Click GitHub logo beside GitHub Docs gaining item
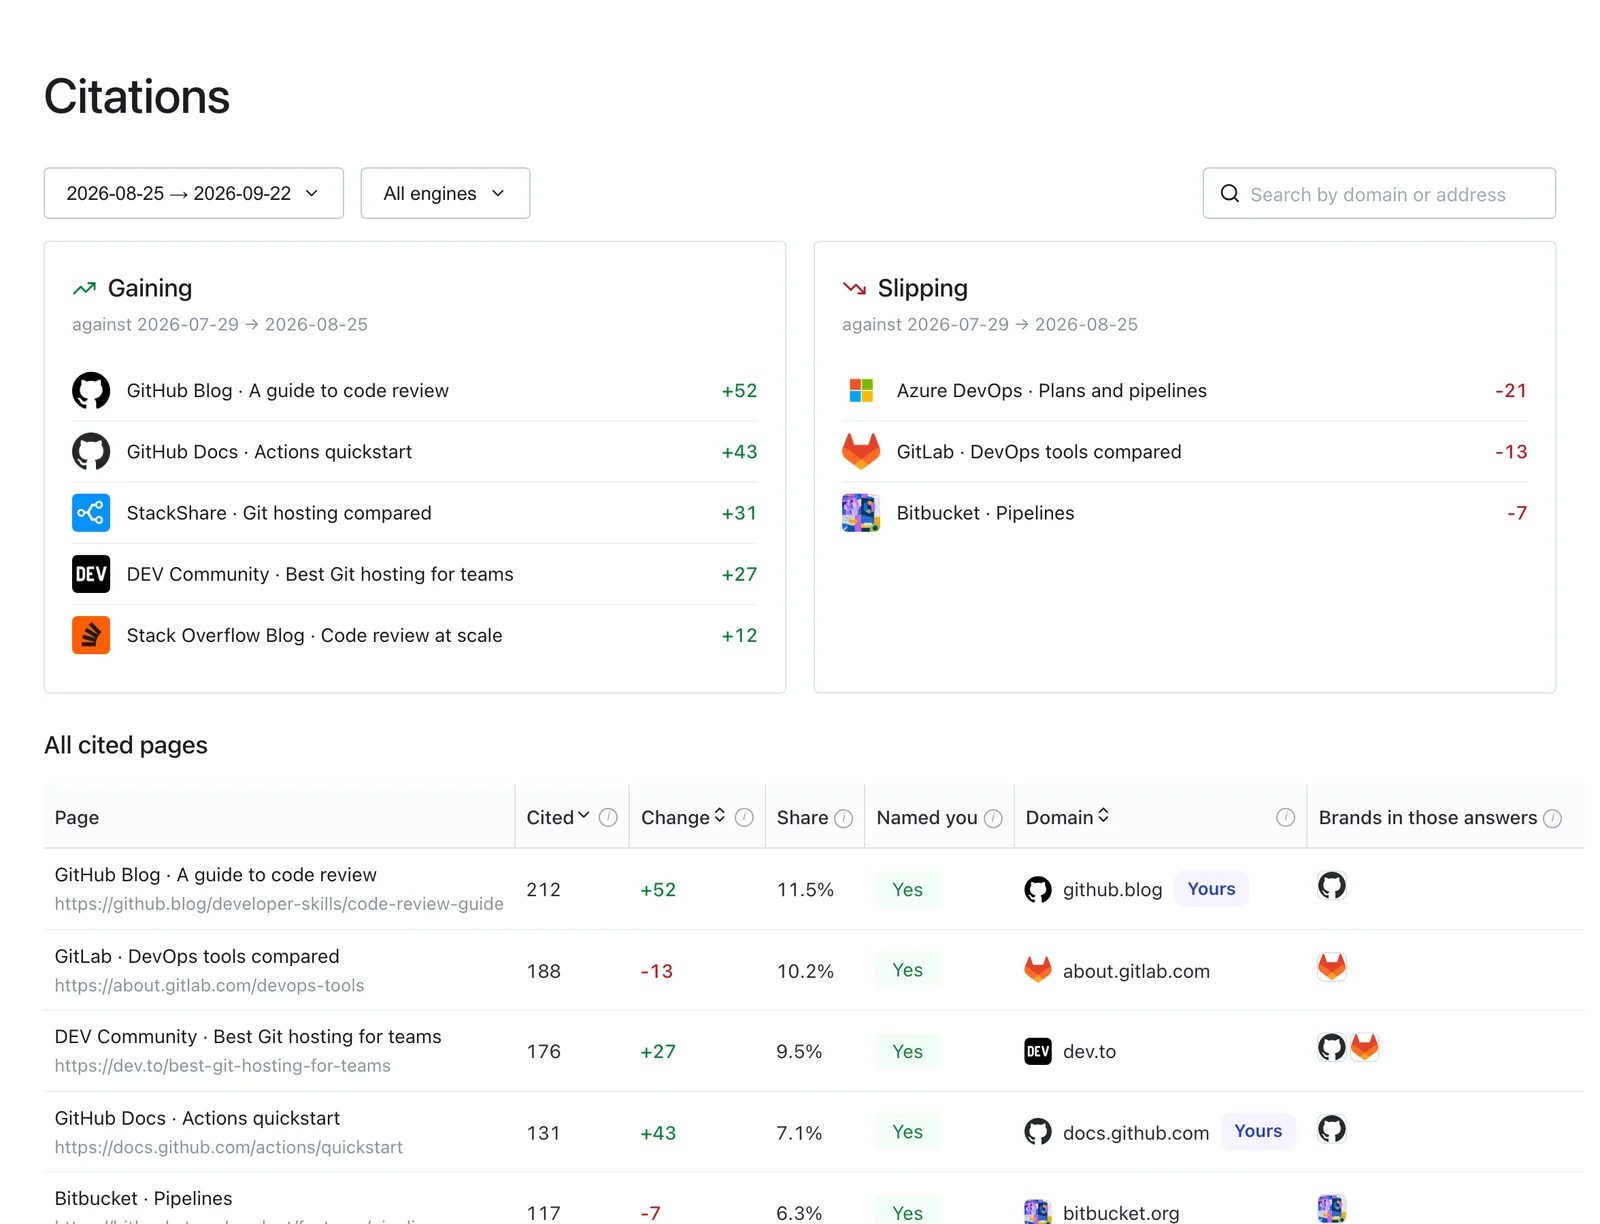 point(91,452)
